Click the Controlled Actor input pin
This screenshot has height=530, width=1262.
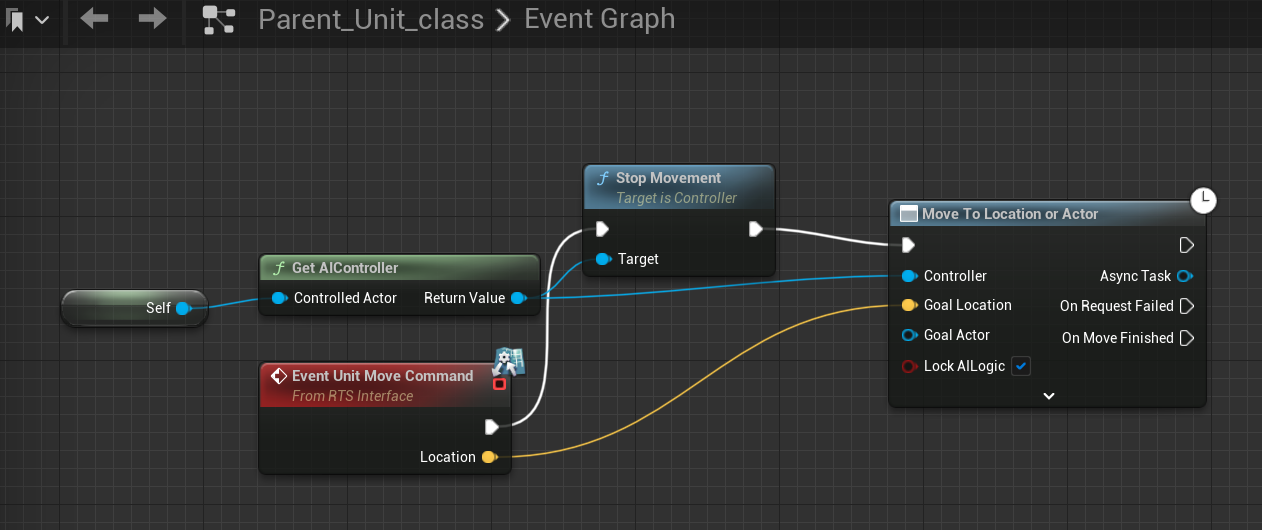tap(279, 298)
